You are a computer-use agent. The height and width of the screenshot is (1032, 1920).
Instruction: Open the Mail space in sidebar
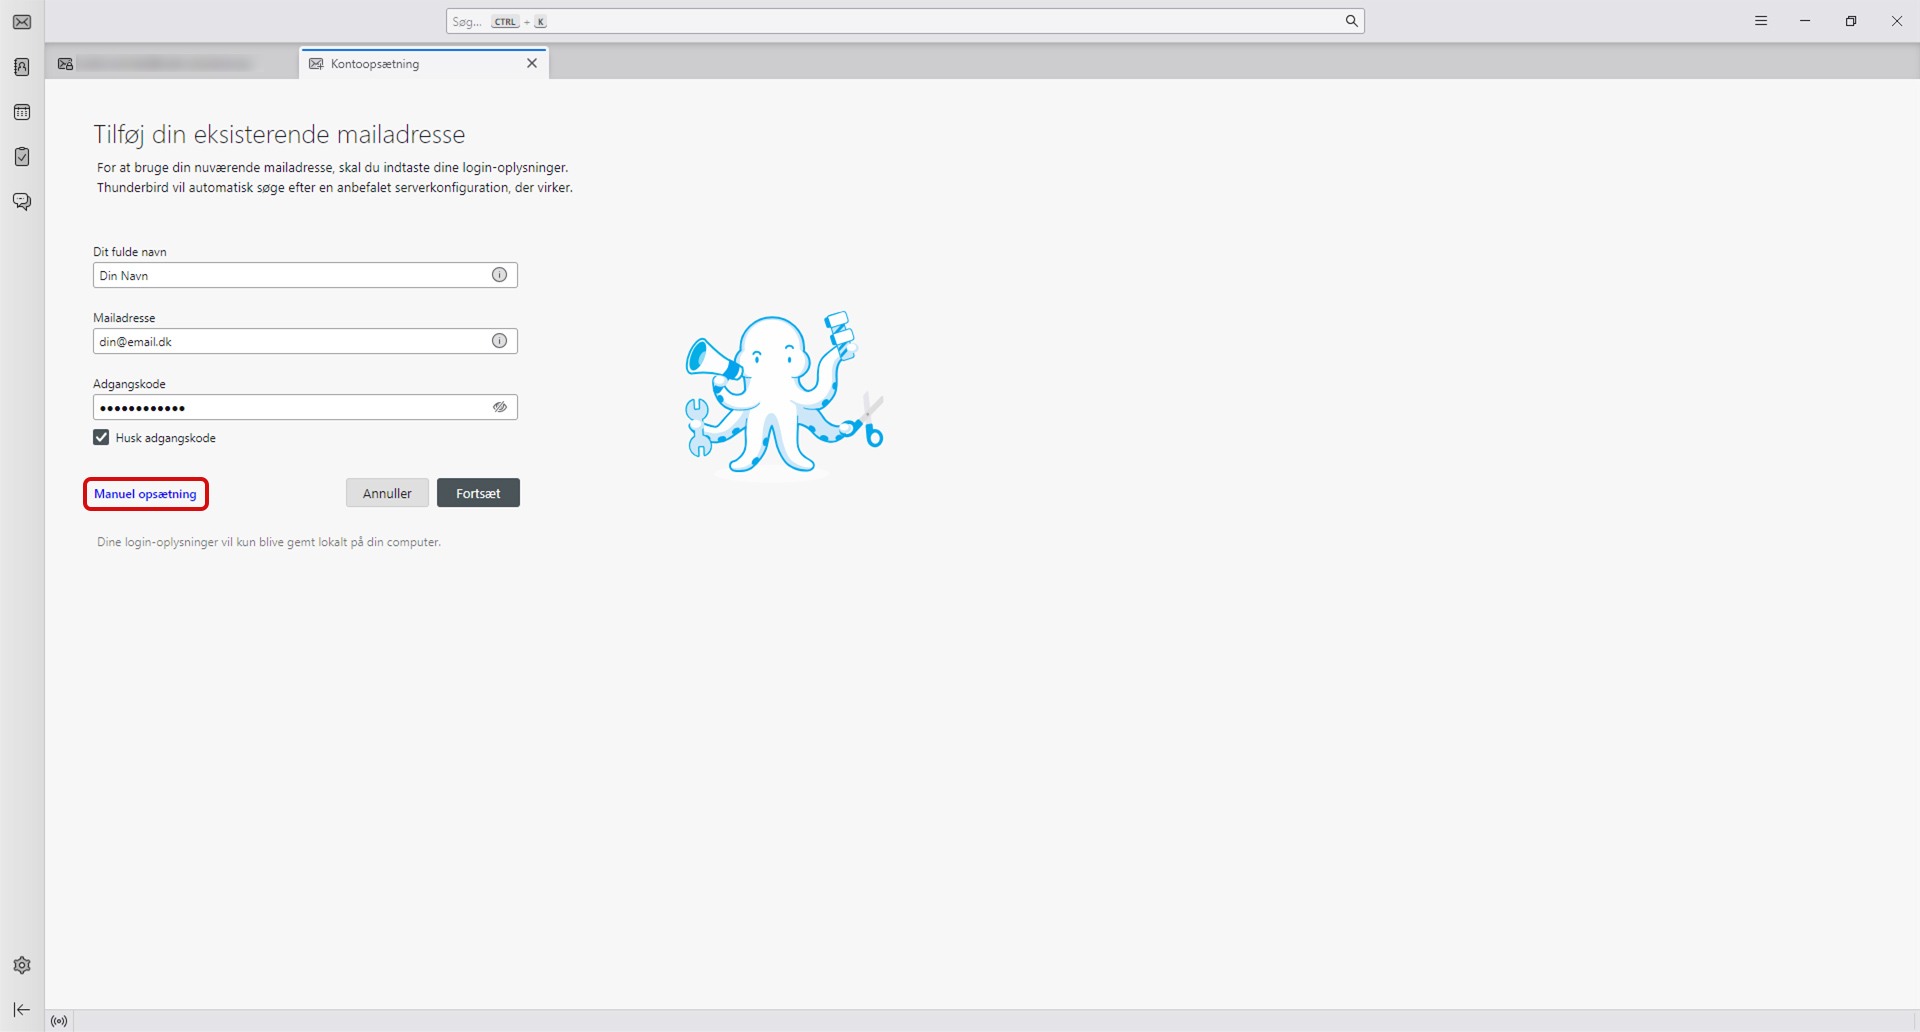point(22,22)
